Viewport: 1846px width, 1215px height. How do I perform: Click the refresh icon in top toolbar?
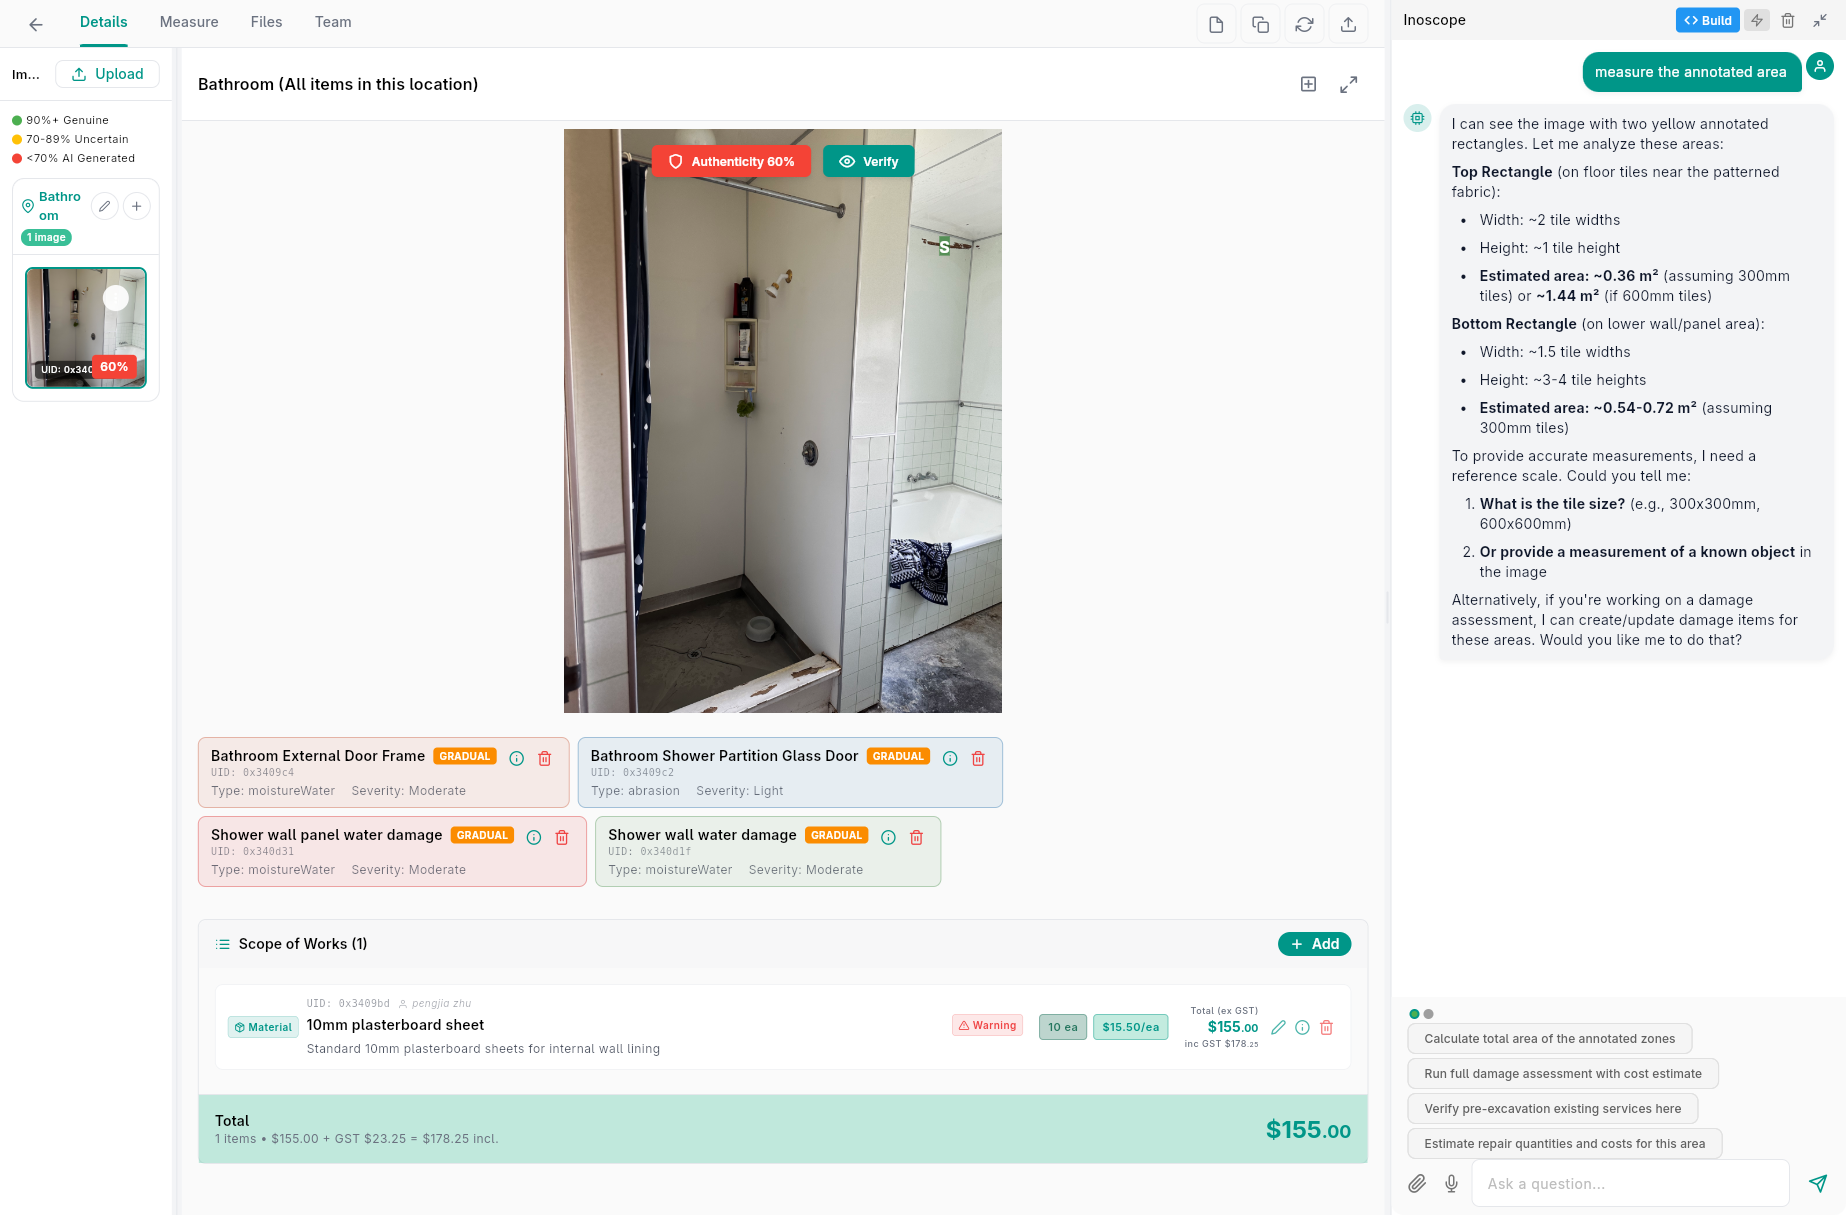pos(1304,24)
